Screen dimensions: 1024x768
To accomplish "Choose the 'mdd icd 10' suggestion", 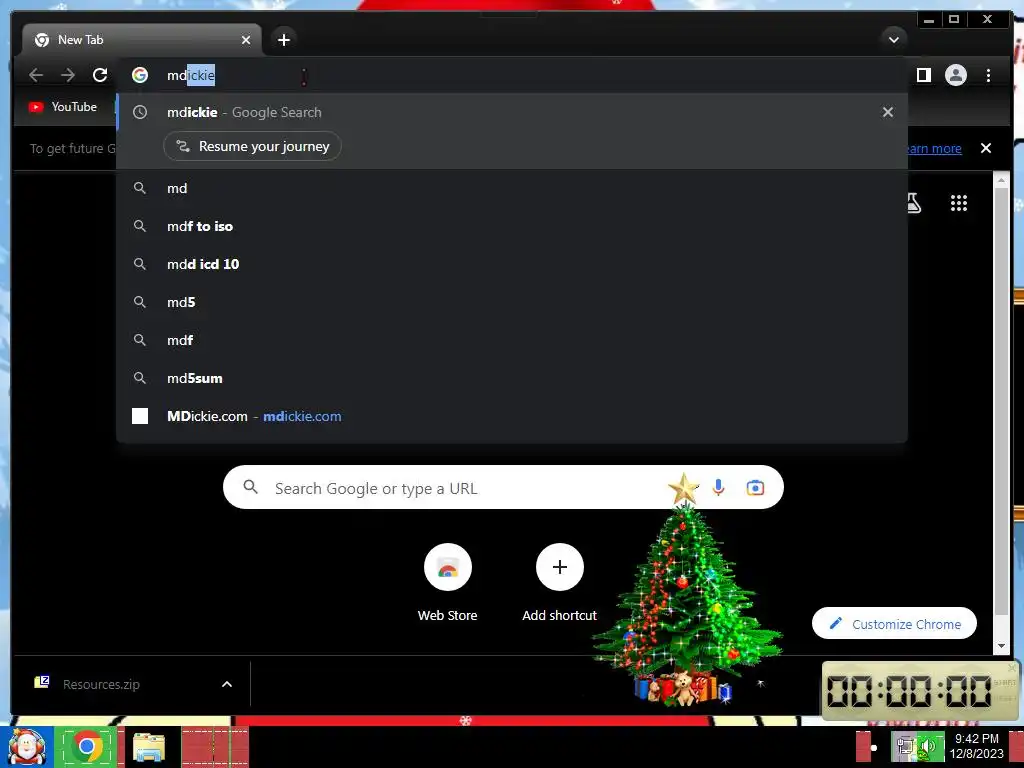I will pyautogui.click(x=512, y=264).
